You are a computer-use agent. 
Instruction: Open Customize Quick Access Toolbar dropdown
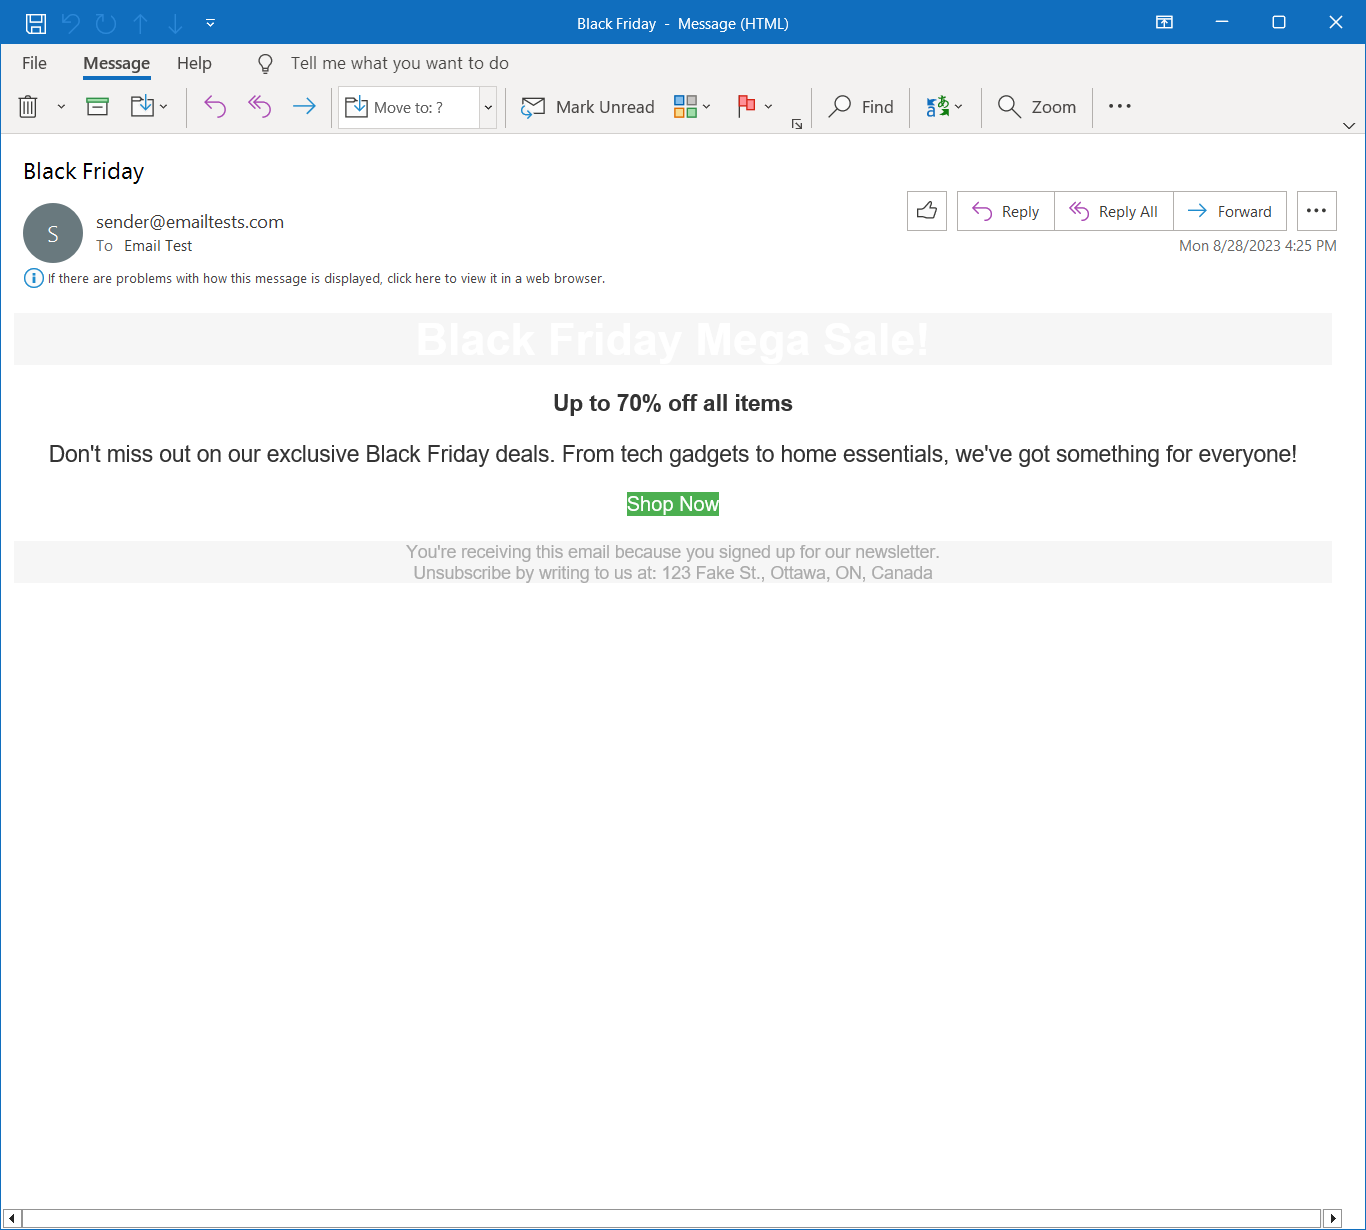(210, 23)
